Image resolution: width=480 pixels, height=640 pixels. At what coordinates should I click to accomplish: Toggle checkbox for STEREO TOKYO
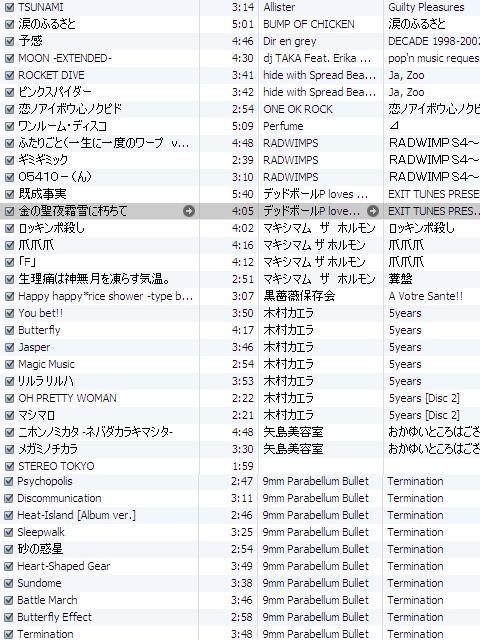9,466
